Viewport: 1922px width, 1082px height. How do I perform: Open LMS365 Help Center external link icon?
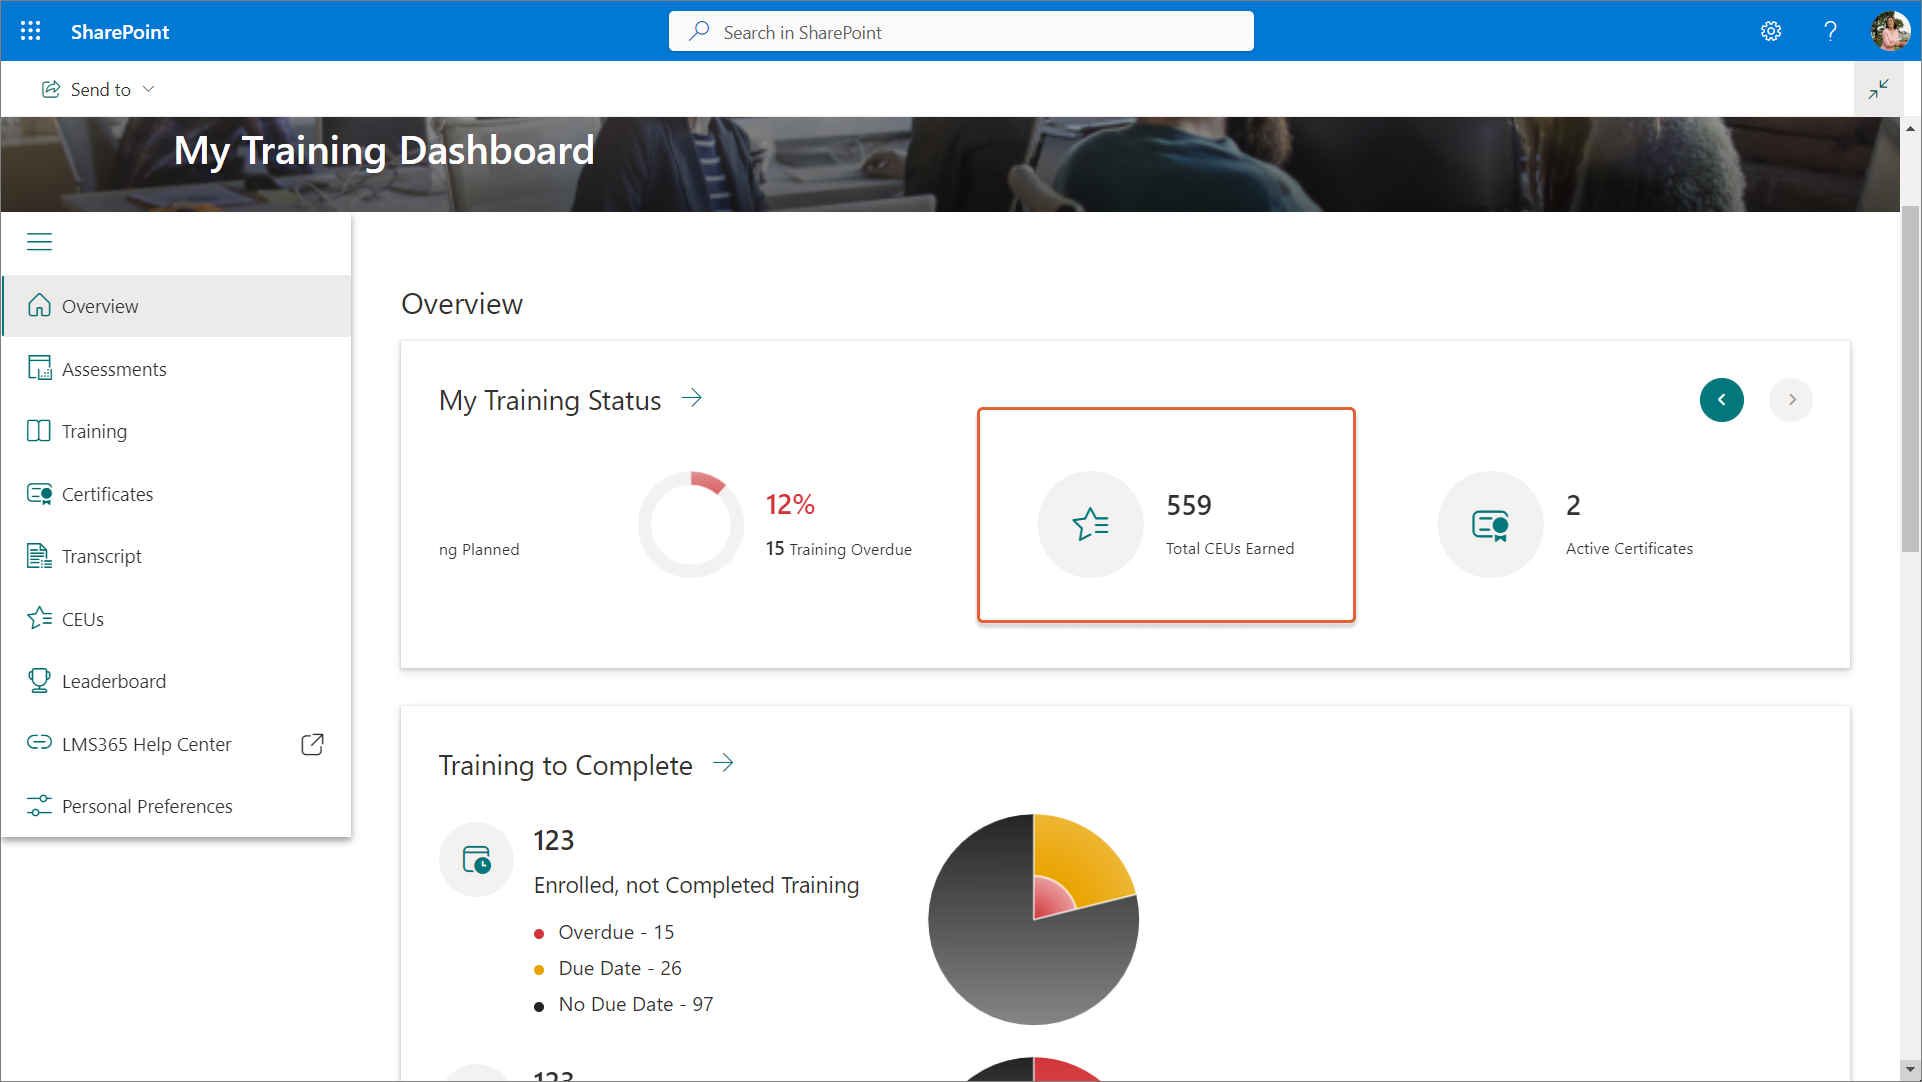312,744
